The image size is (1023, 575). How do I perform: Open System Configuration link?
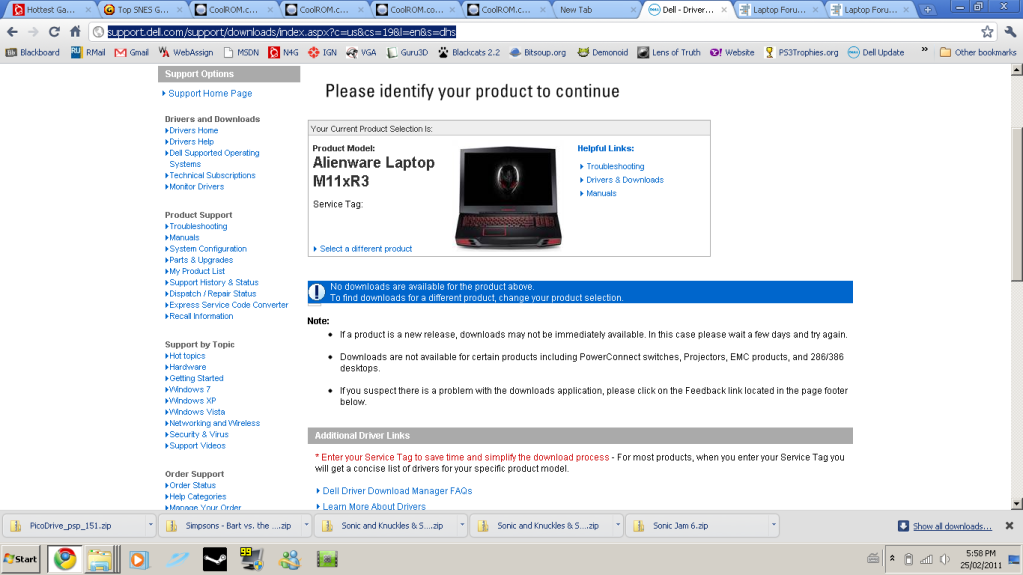click(208, 249)
